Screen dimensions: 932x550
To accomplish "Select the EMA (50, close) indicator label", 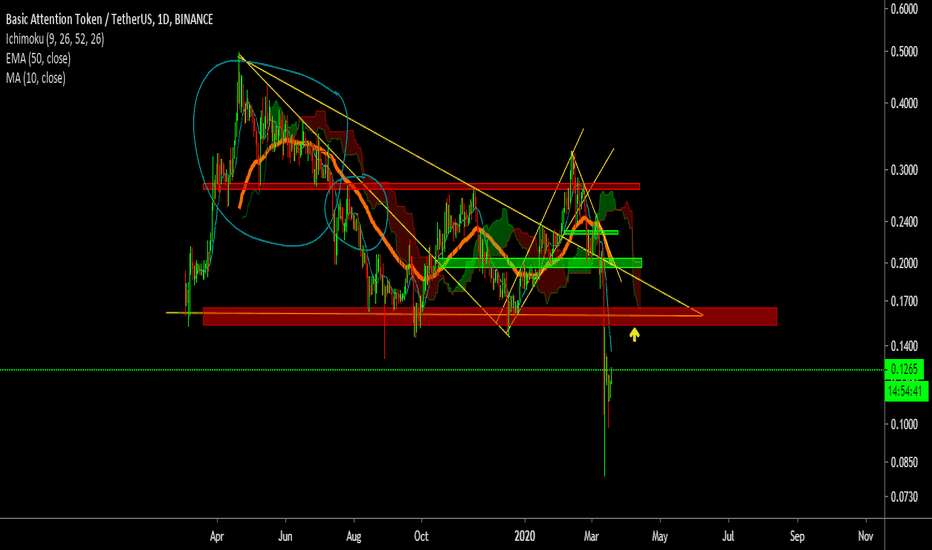I will click(38, 58).
